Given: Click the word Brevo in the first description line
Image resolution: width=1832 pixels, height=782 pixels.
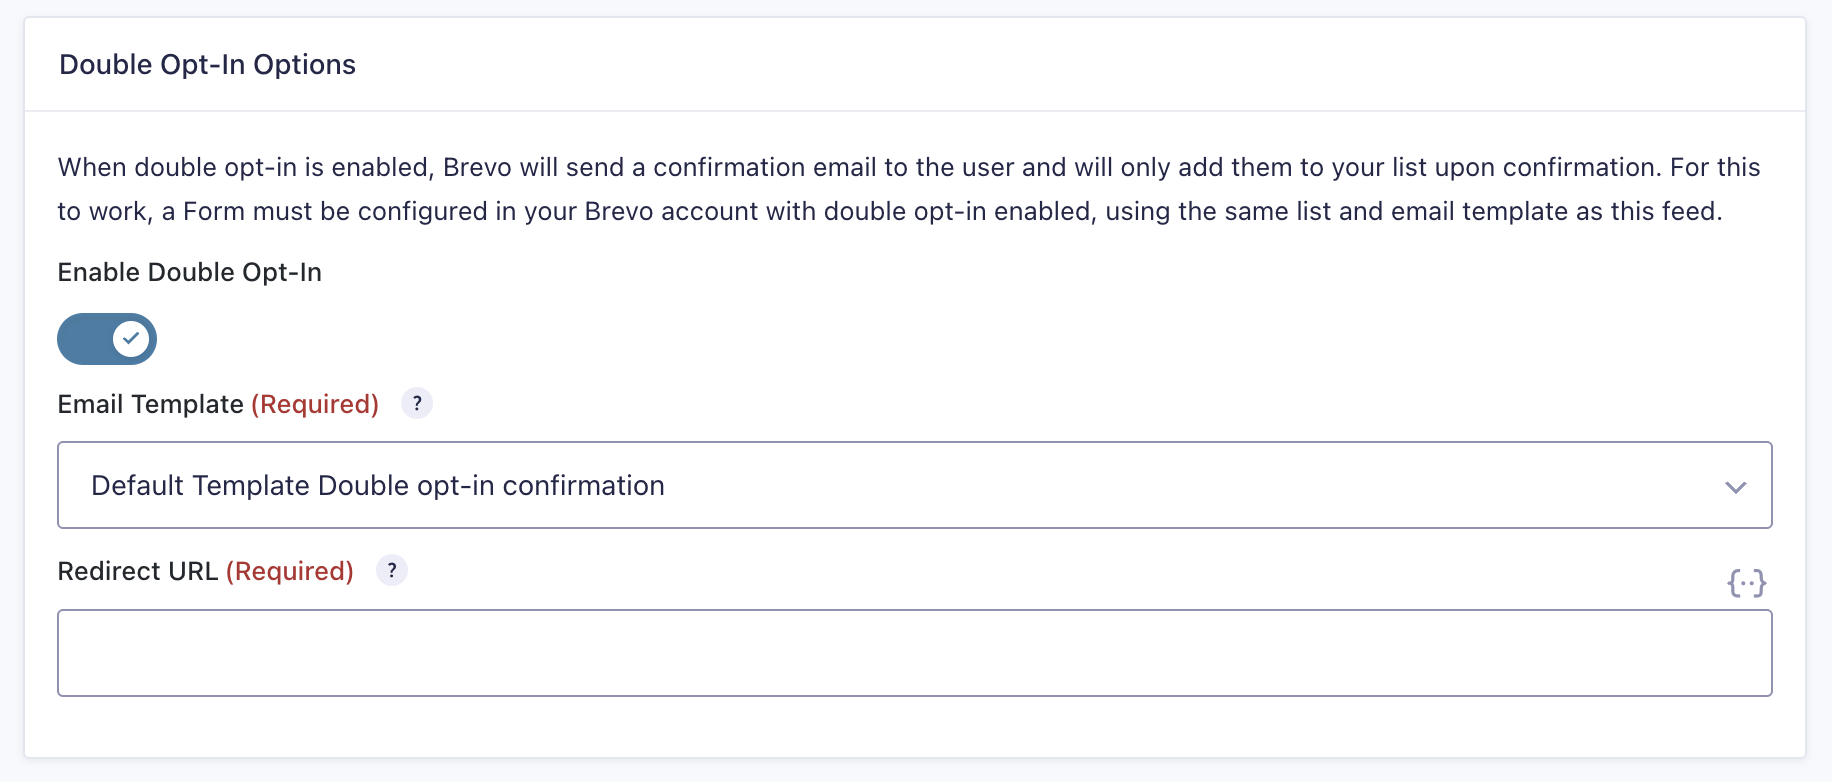Looking at the screenshot, I should click(477, 167).
